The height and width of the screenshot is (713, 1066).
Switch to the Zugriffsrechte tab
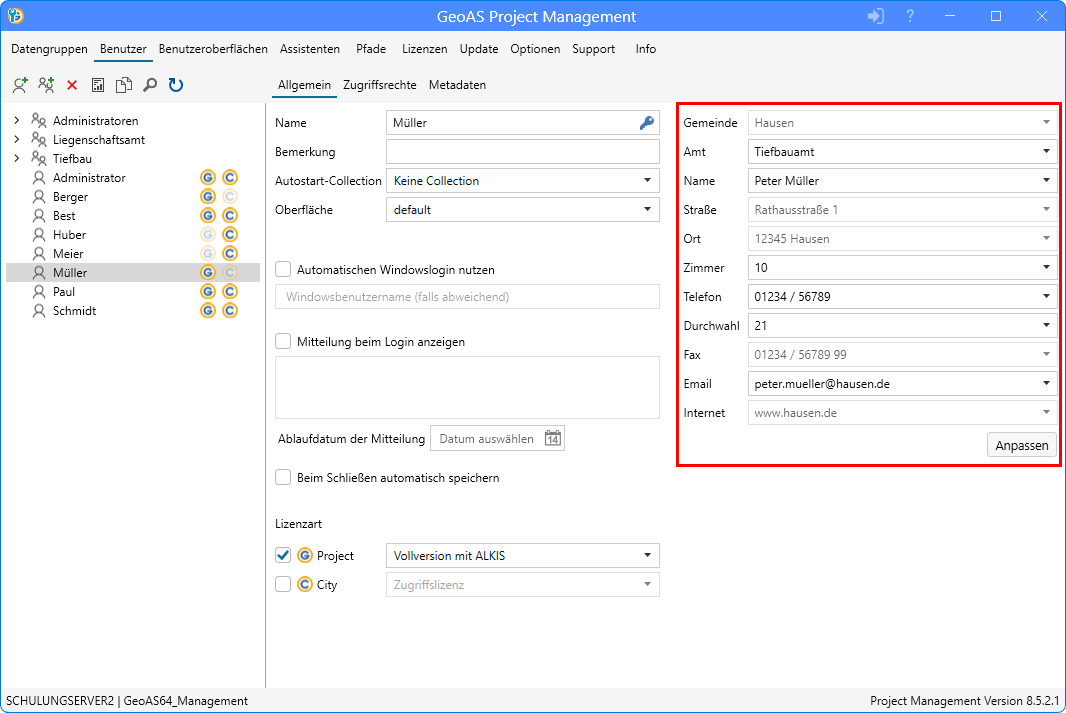pos(379,85)
